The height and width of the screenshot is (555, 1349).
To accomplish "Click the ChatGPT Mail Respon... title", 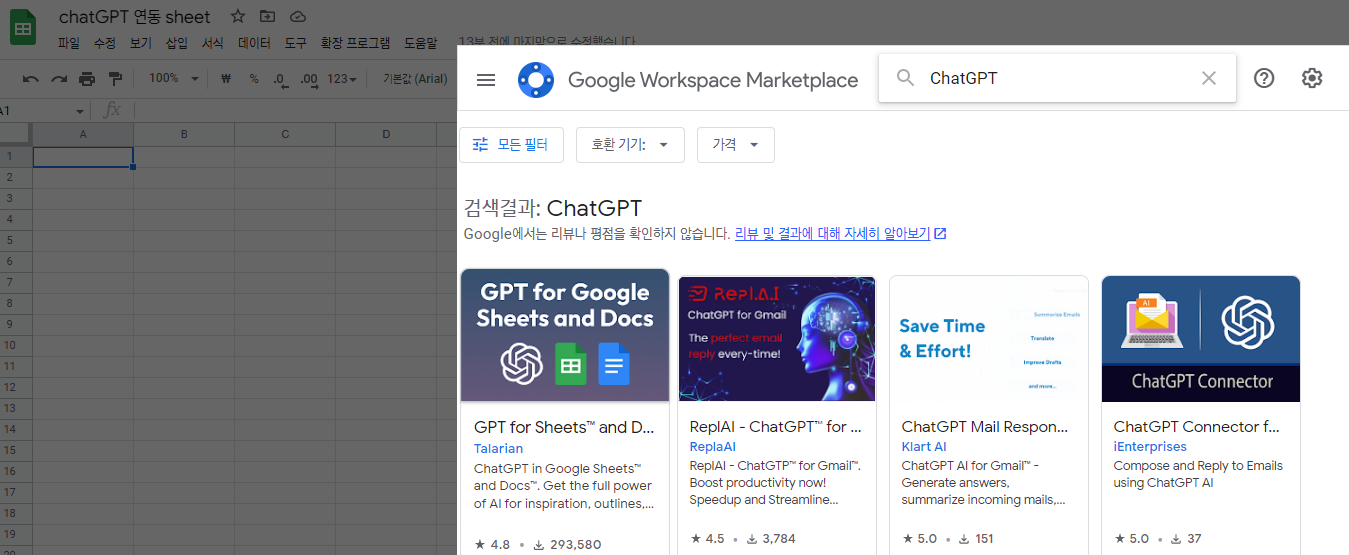I will click(985, 426).
